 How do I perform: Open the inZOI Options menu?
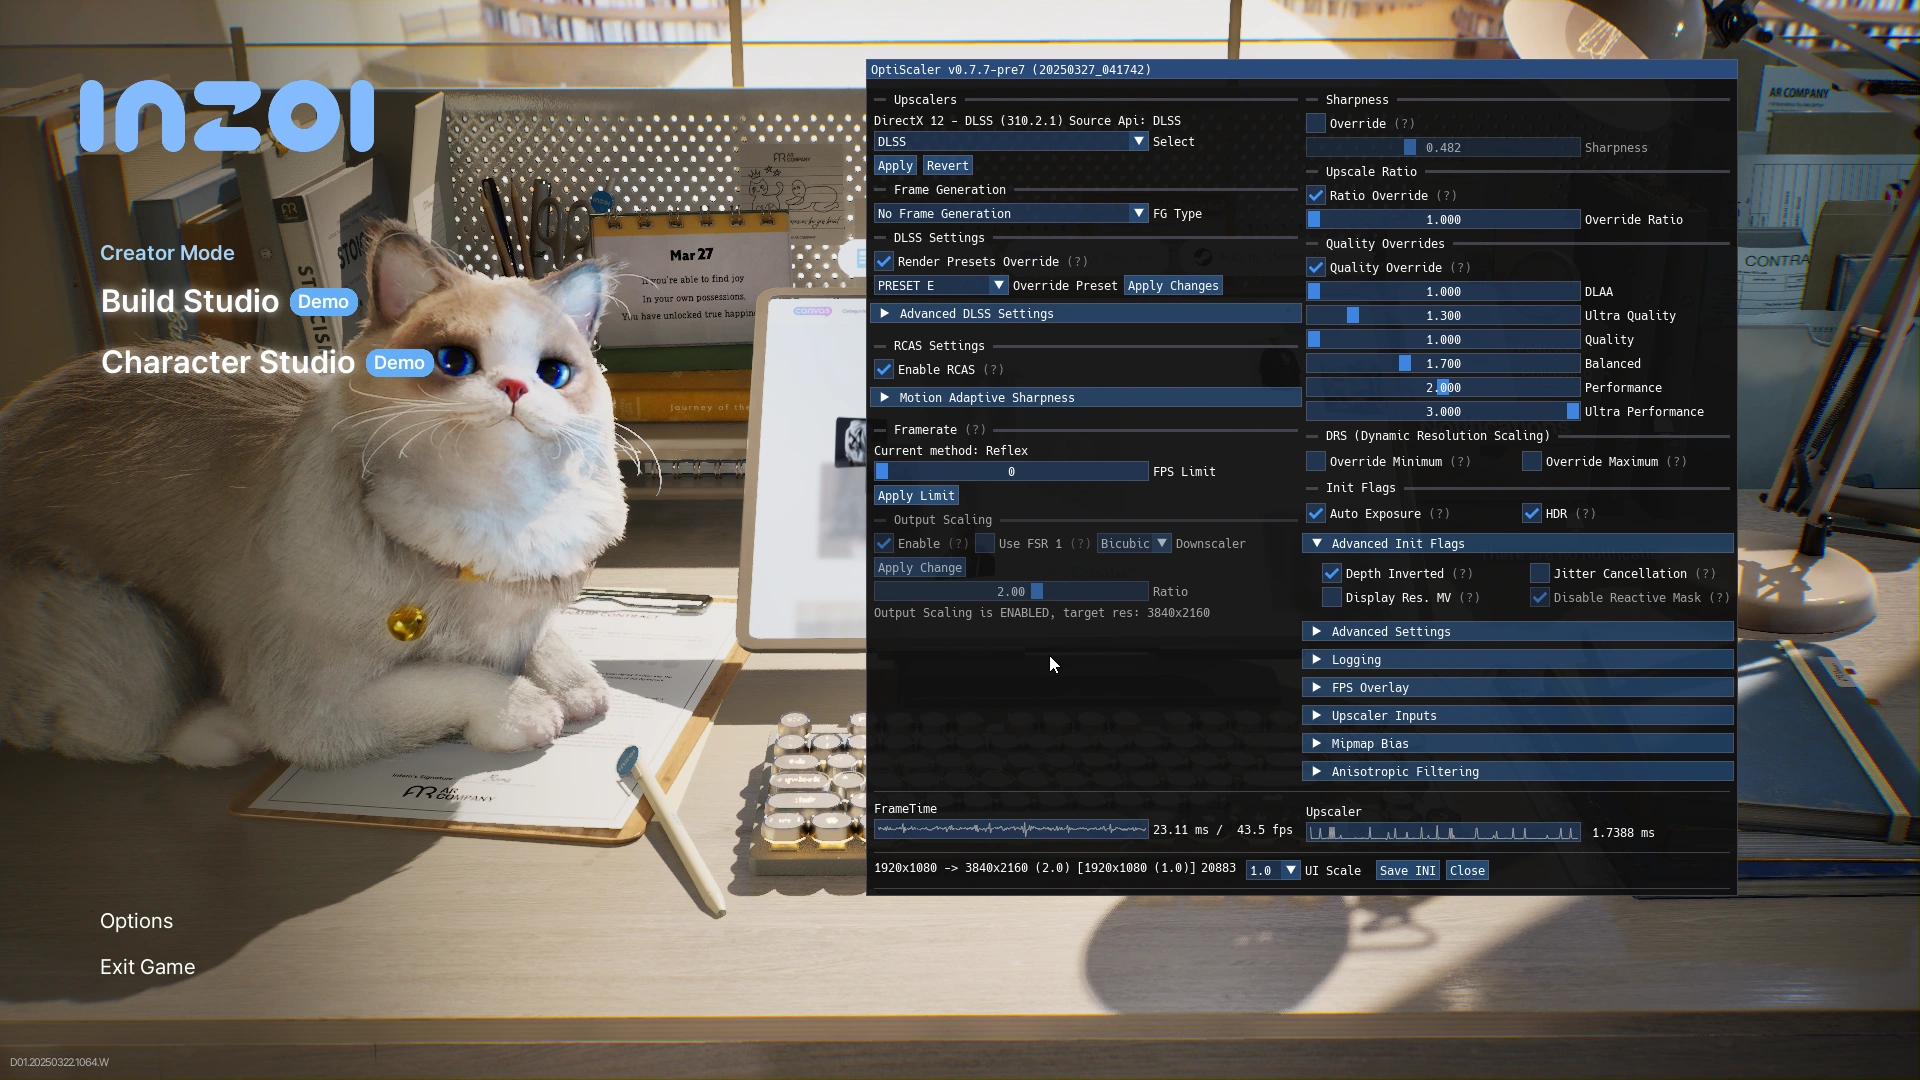[x=137, y=921]
